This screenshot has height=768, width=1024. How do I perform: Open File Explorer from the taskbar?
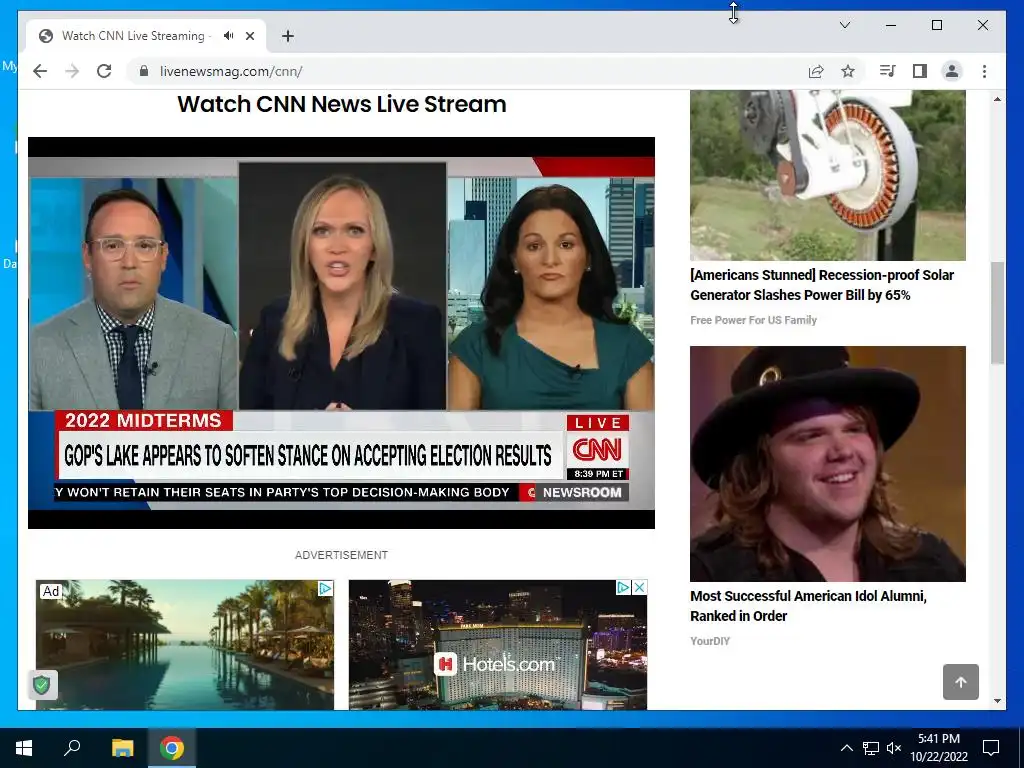point(122,748)
